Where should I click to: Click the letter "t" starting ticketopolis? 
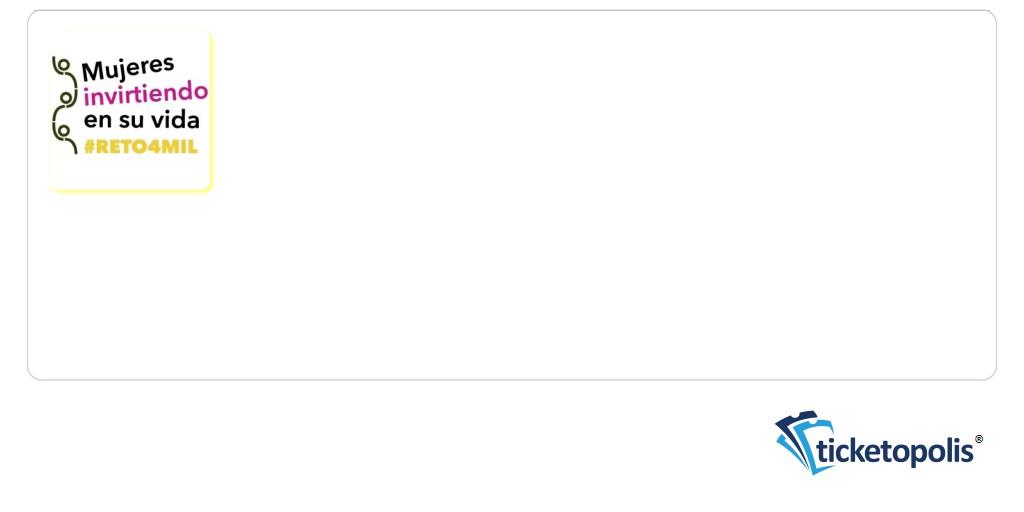pos(822,451)
